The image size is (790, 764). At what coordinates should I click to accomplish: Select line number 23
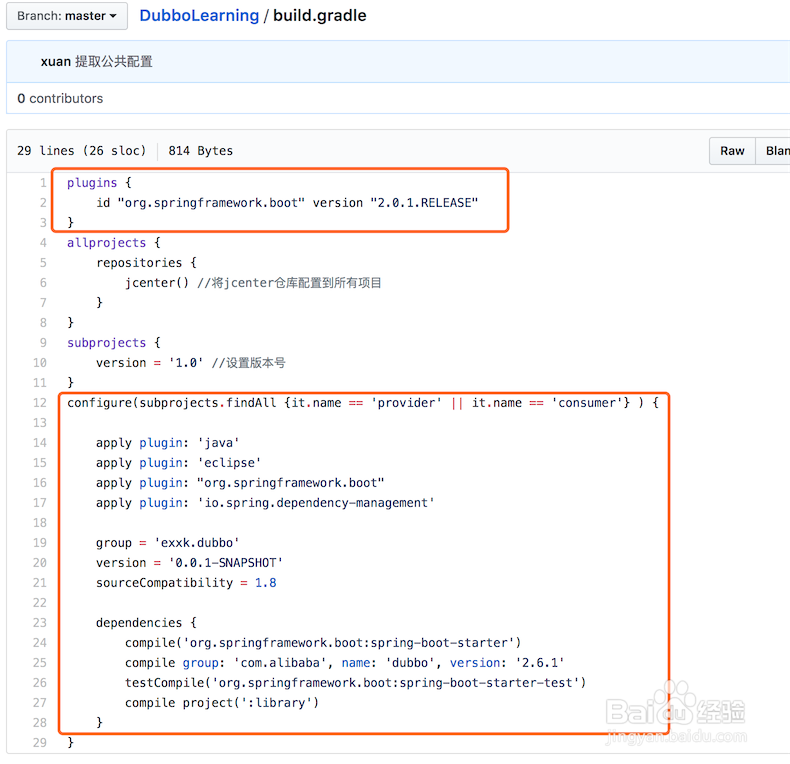[x=40, y=623]
